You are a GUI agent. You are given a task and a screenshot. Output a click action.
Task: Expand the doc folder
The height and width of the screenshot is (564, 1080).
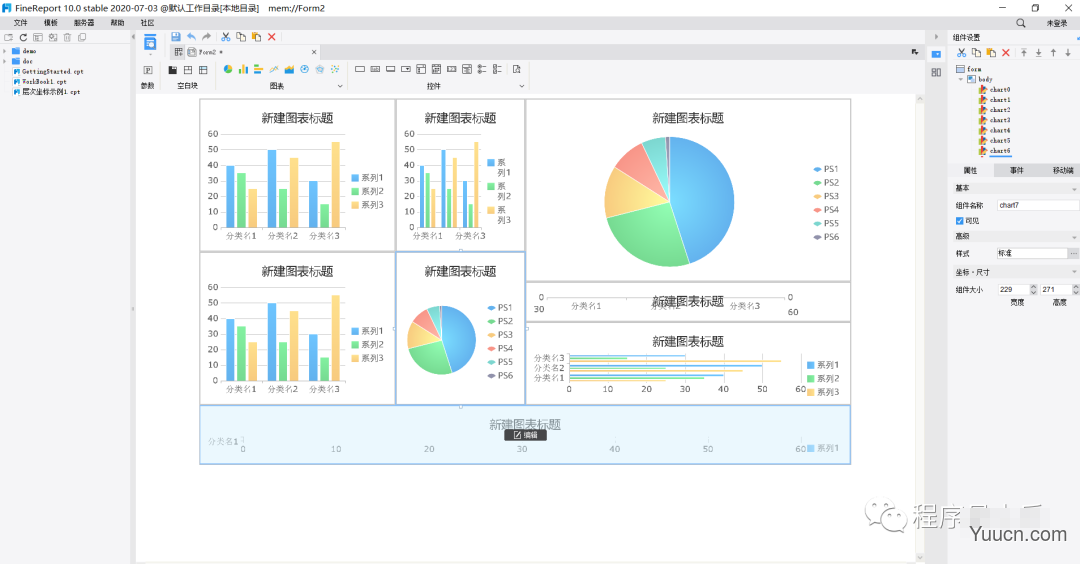[x=5, y=61]
